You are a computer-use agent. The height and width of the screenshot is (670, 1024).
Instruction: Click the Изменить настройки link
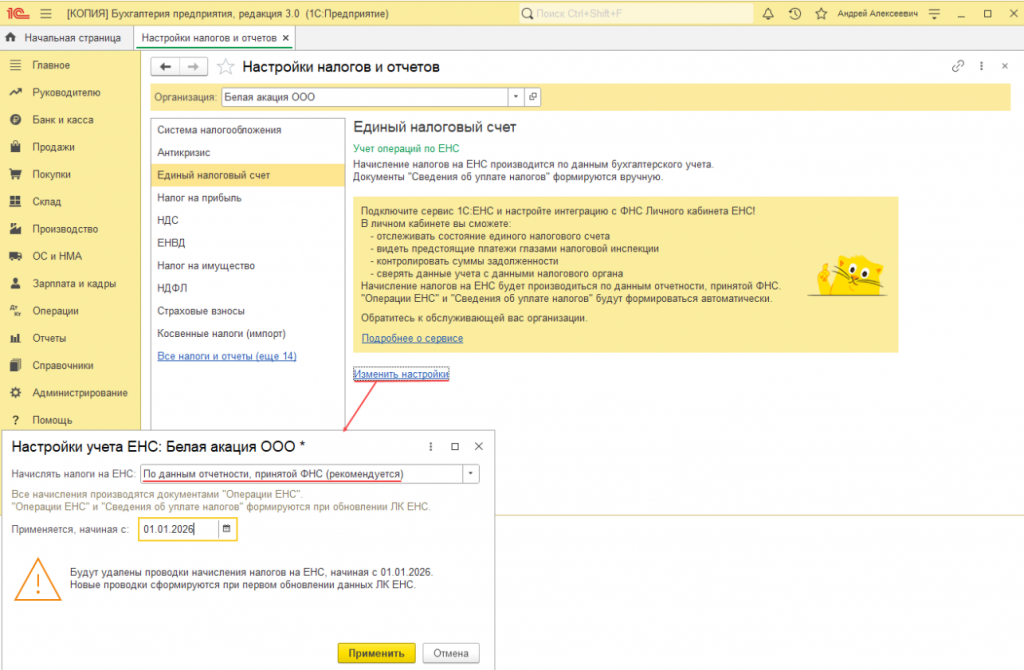click(x=401, y=374)
